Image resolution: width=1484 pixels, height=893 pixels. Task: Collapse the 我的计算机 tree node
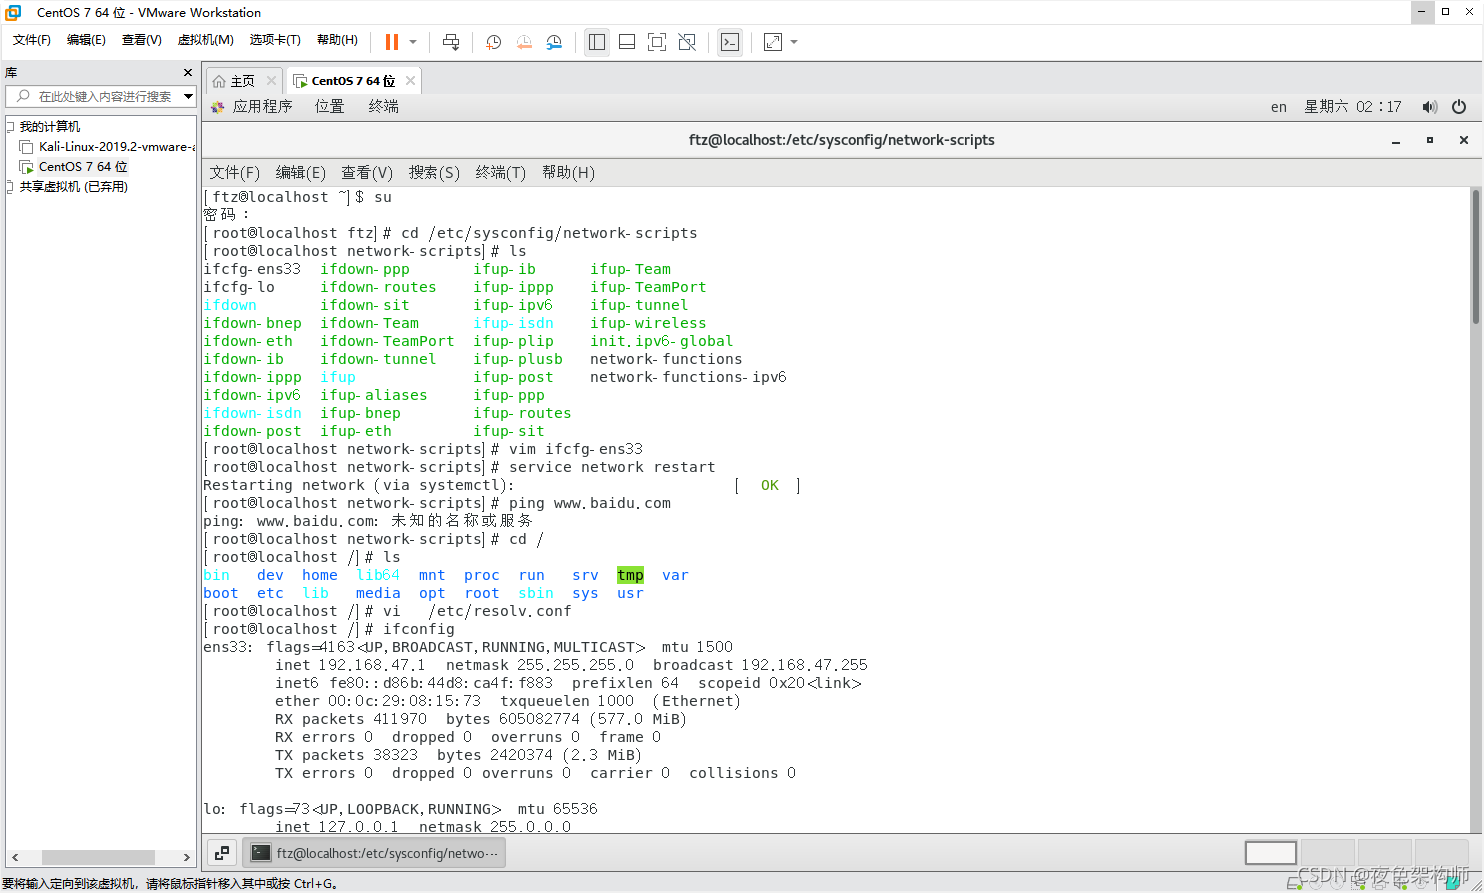pos(11,127)
